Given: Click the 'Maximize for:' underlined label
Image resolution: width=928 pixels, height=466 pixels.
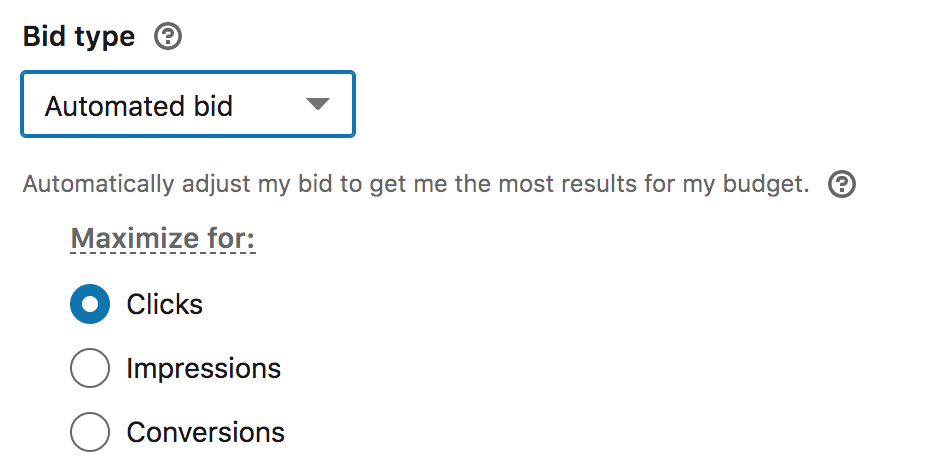Looking at the screenshot, I should pyautogui.click(x=163, y=240).
